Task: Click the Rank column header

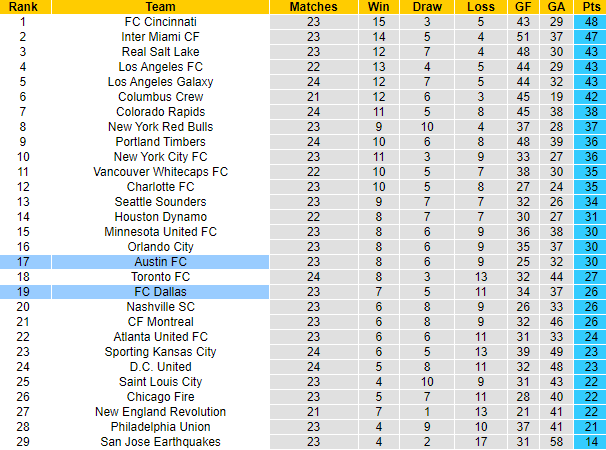Action: (x=25, y=7)
